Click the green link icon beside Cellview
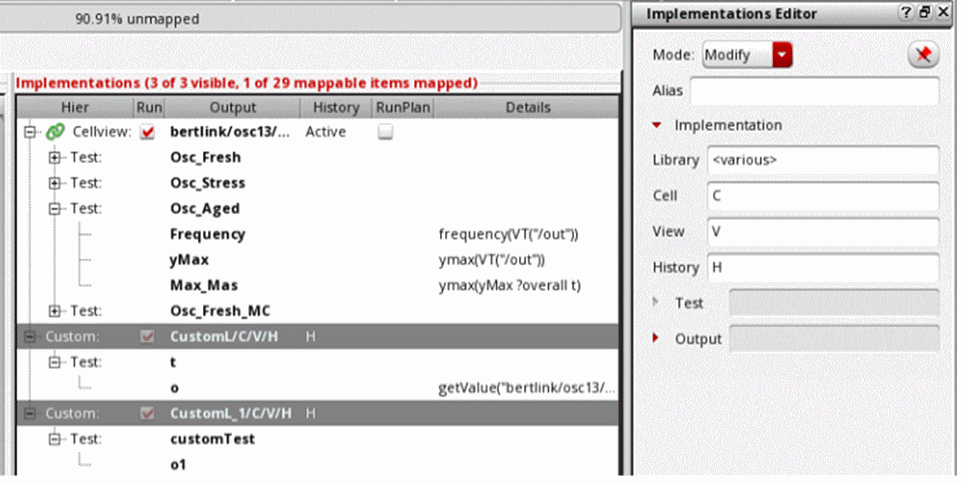 pos(55,132)
